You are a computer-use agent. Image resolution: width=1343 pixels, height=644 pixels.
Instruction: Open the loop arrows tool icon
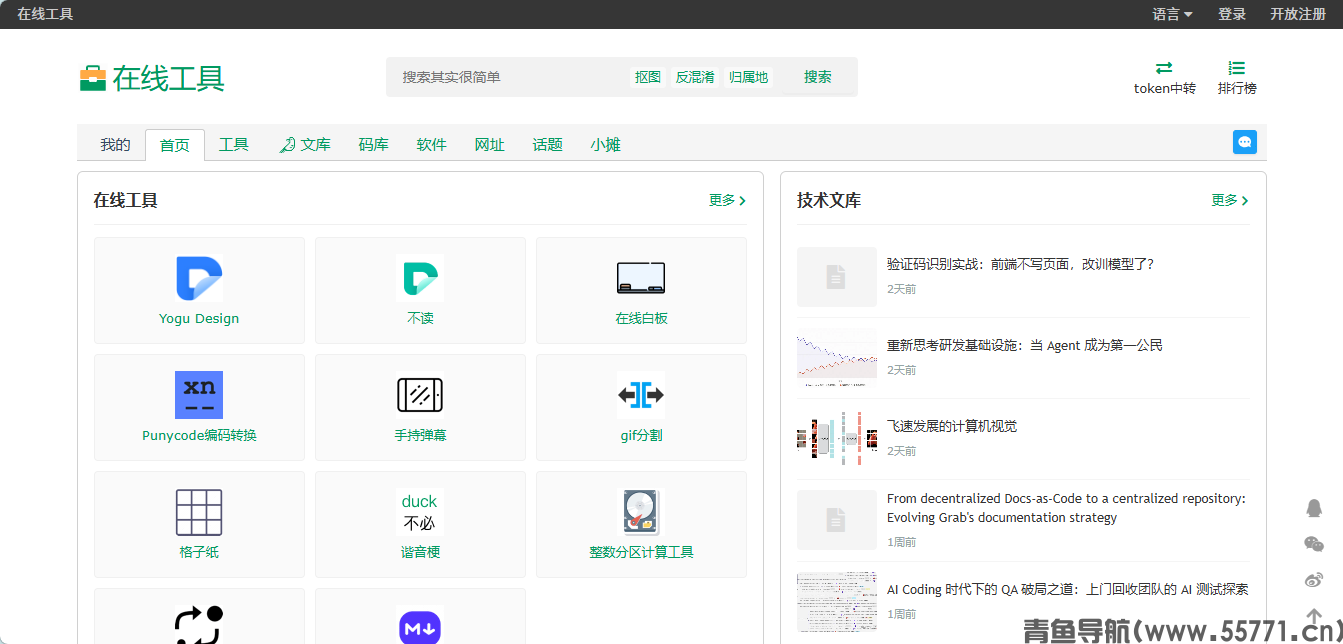pos(199,625)
